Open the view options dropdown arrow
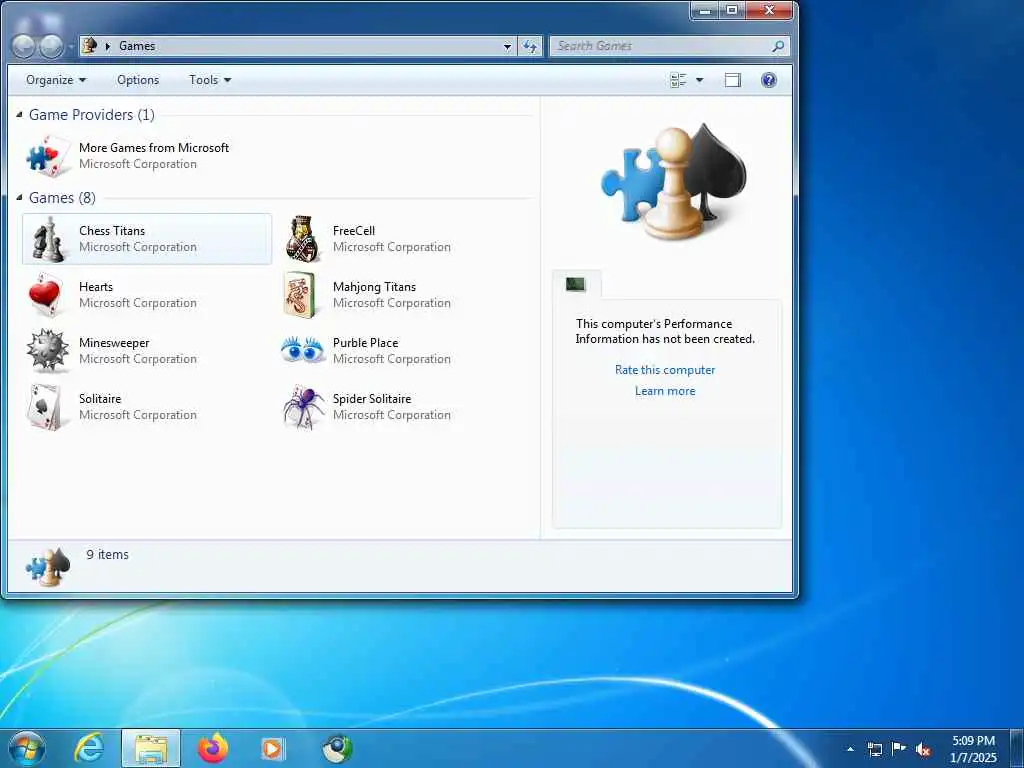This screenshot has height=768, width=1024. point(699,80)
